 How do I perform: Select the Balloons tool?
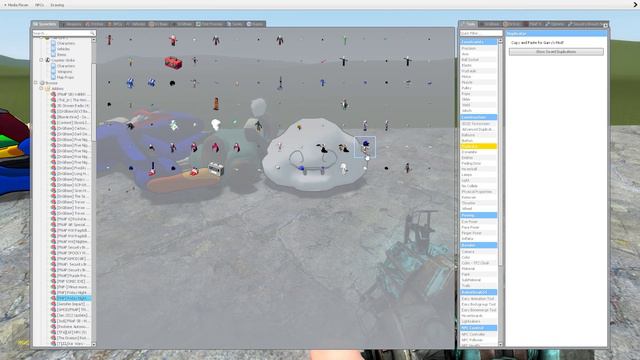[479, 135]
